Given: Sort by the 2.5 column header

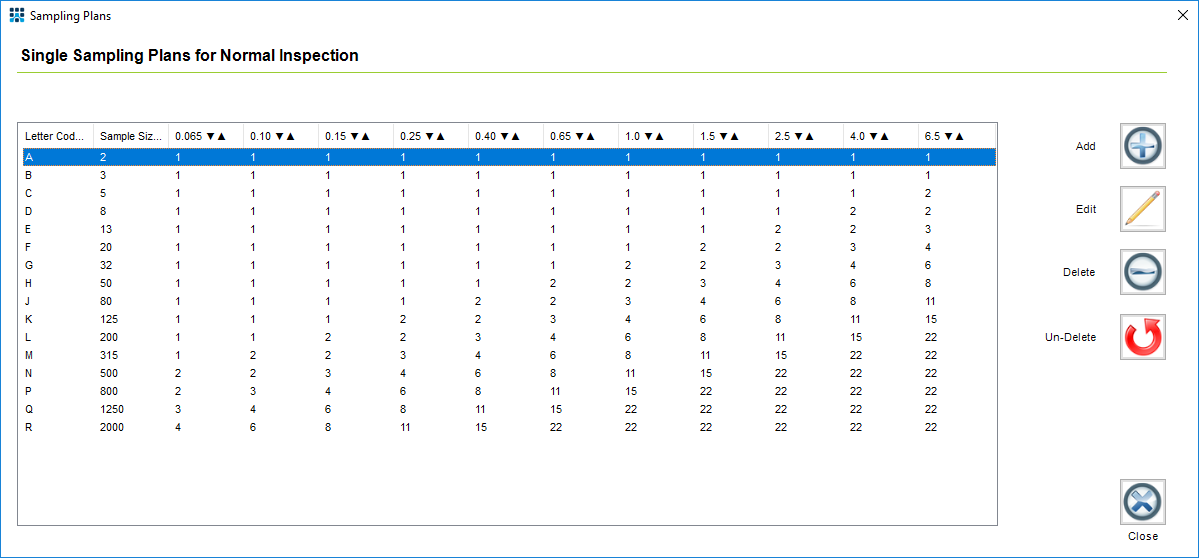Looking at the screenshot, I should point(795,136).
